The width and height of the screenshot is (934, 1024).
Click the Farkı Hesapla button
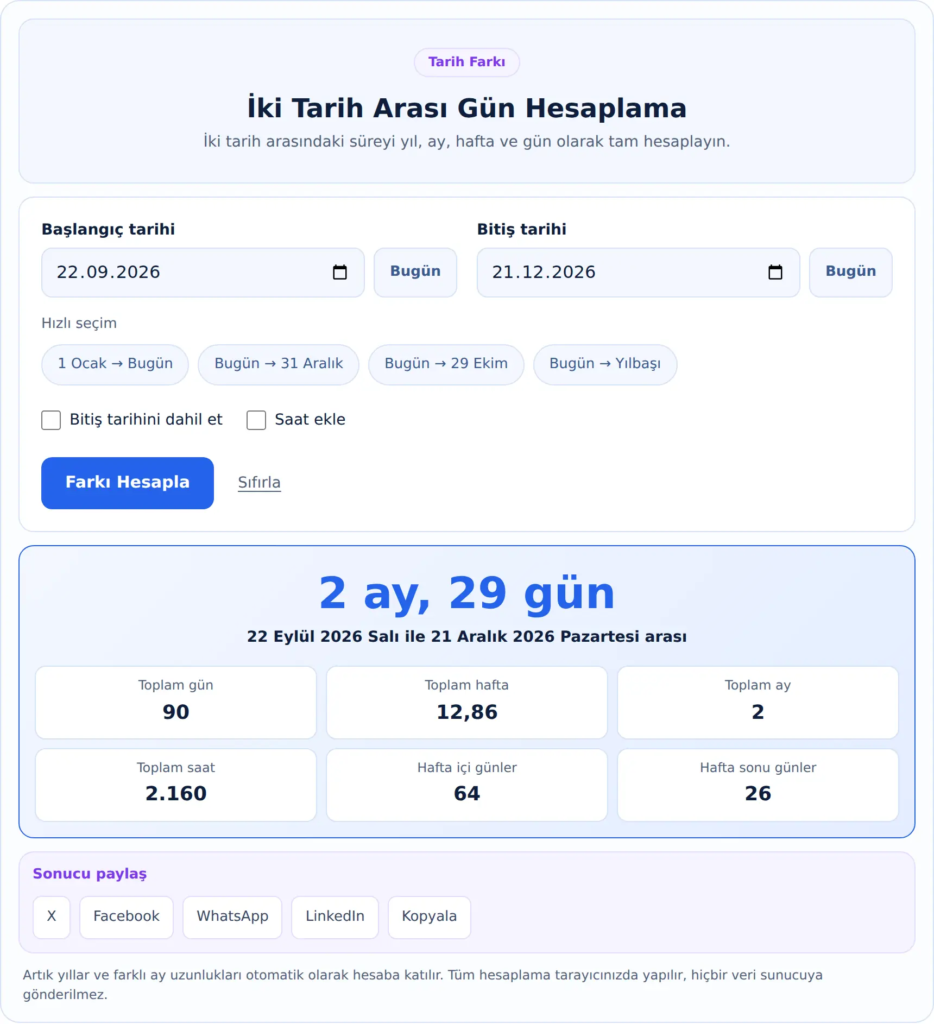[127, 483]
